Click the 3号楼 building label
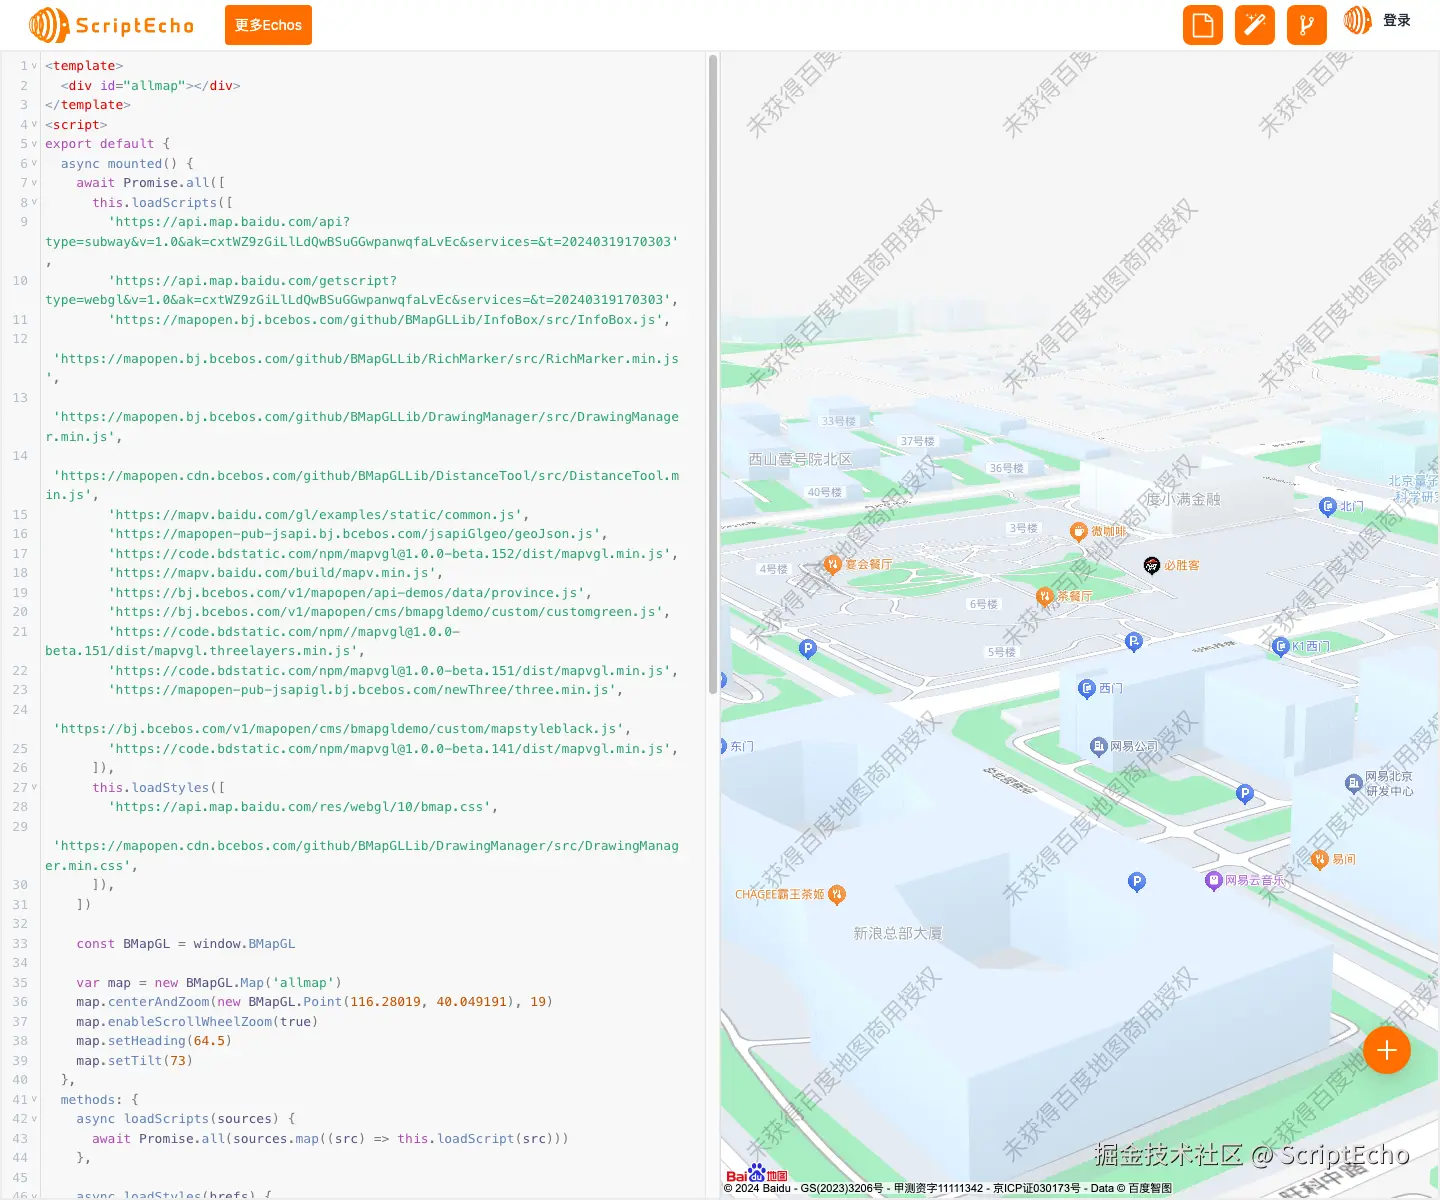 tap(1023, 528)
